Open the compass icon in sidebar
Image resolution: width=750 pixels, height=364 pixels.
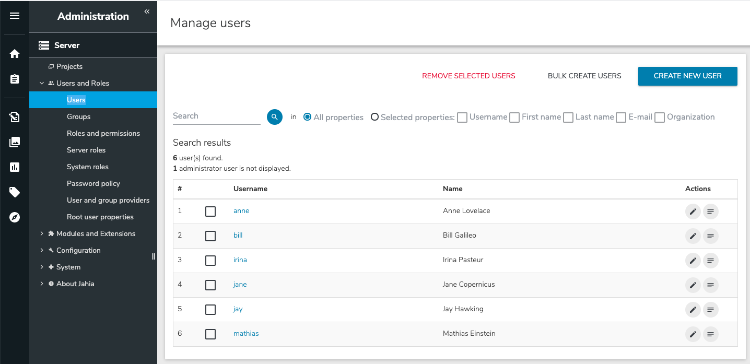tap(14, 218)
